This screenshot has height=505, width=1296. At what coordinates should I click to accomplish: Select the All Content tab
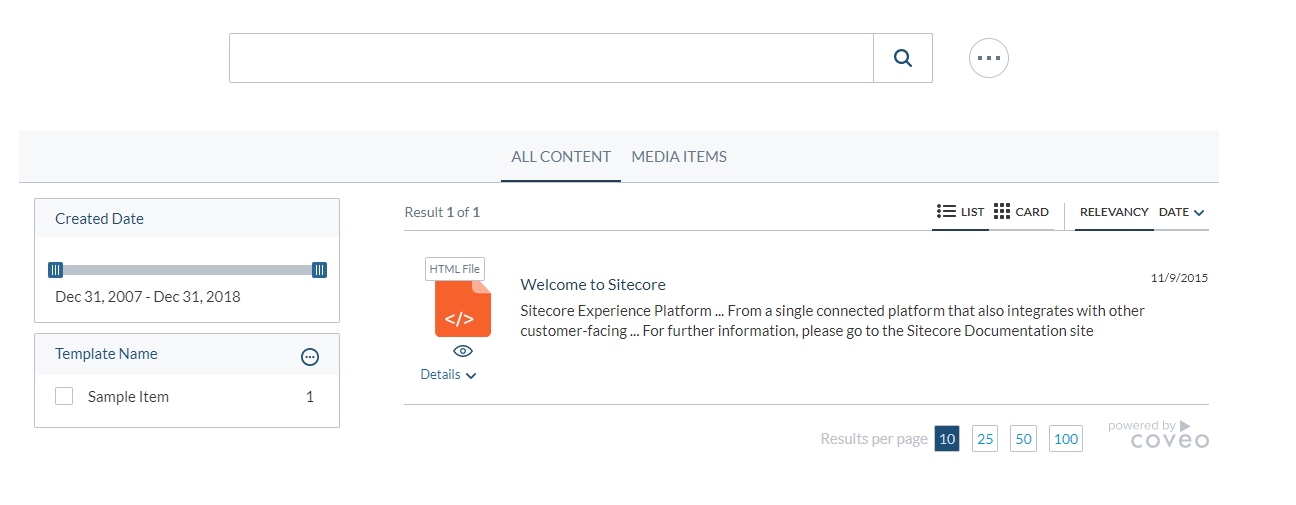[560, 157]
